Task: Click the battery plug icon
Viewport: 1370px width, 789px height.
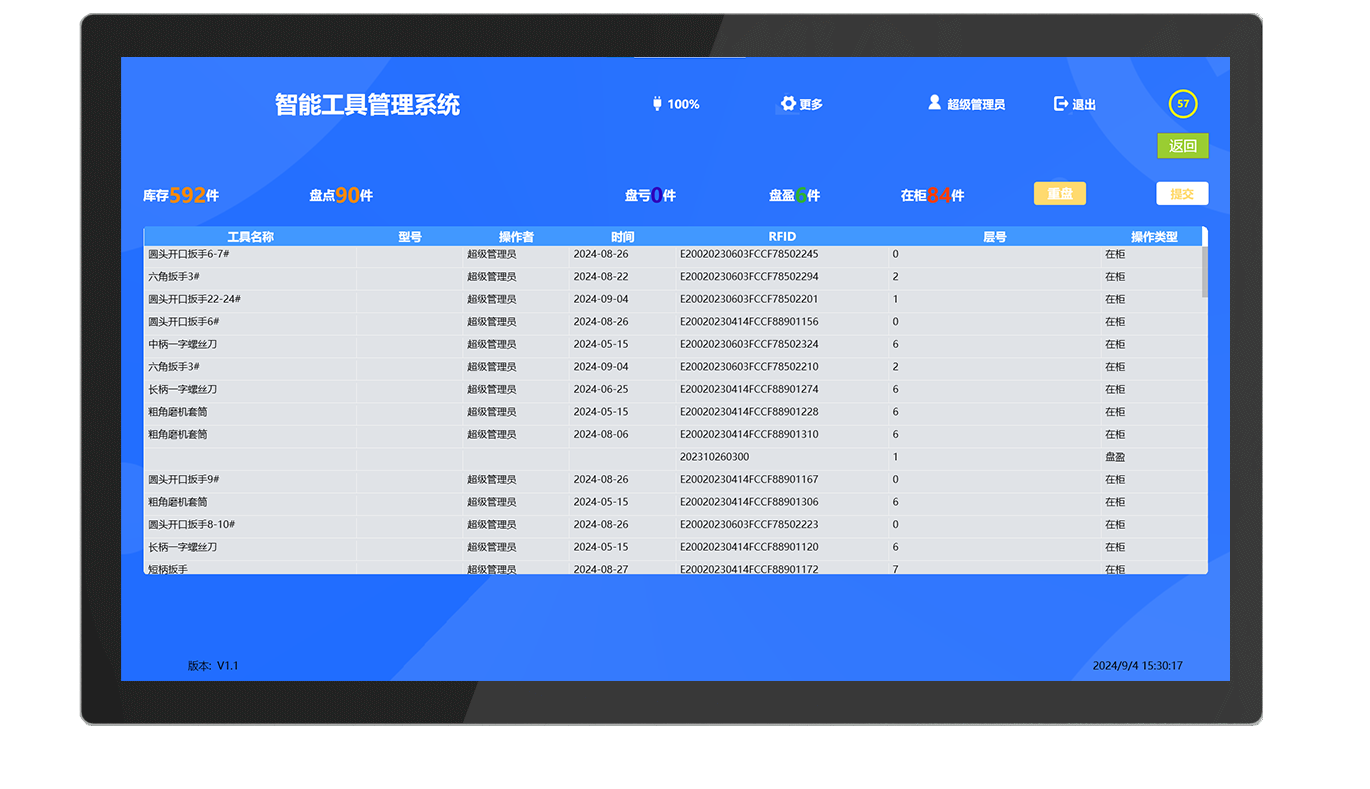Action: tap(657, 104)
